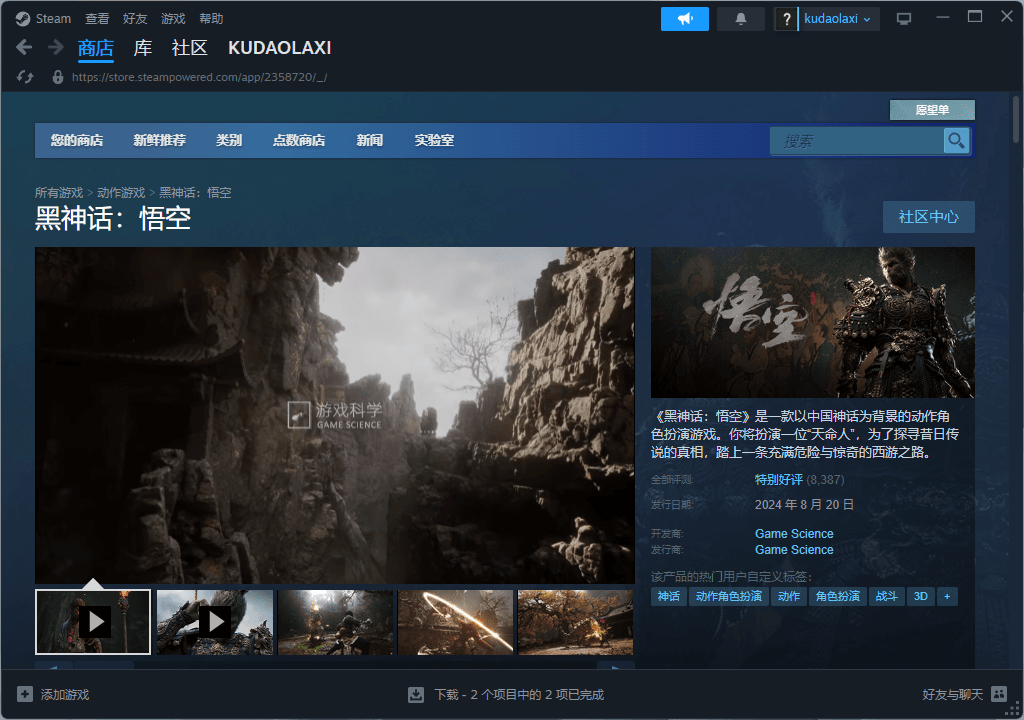This screenshot has height=720, width=1024.
Task: Expand the kudaolaxi account dropdown
Action: coord(838,19)
